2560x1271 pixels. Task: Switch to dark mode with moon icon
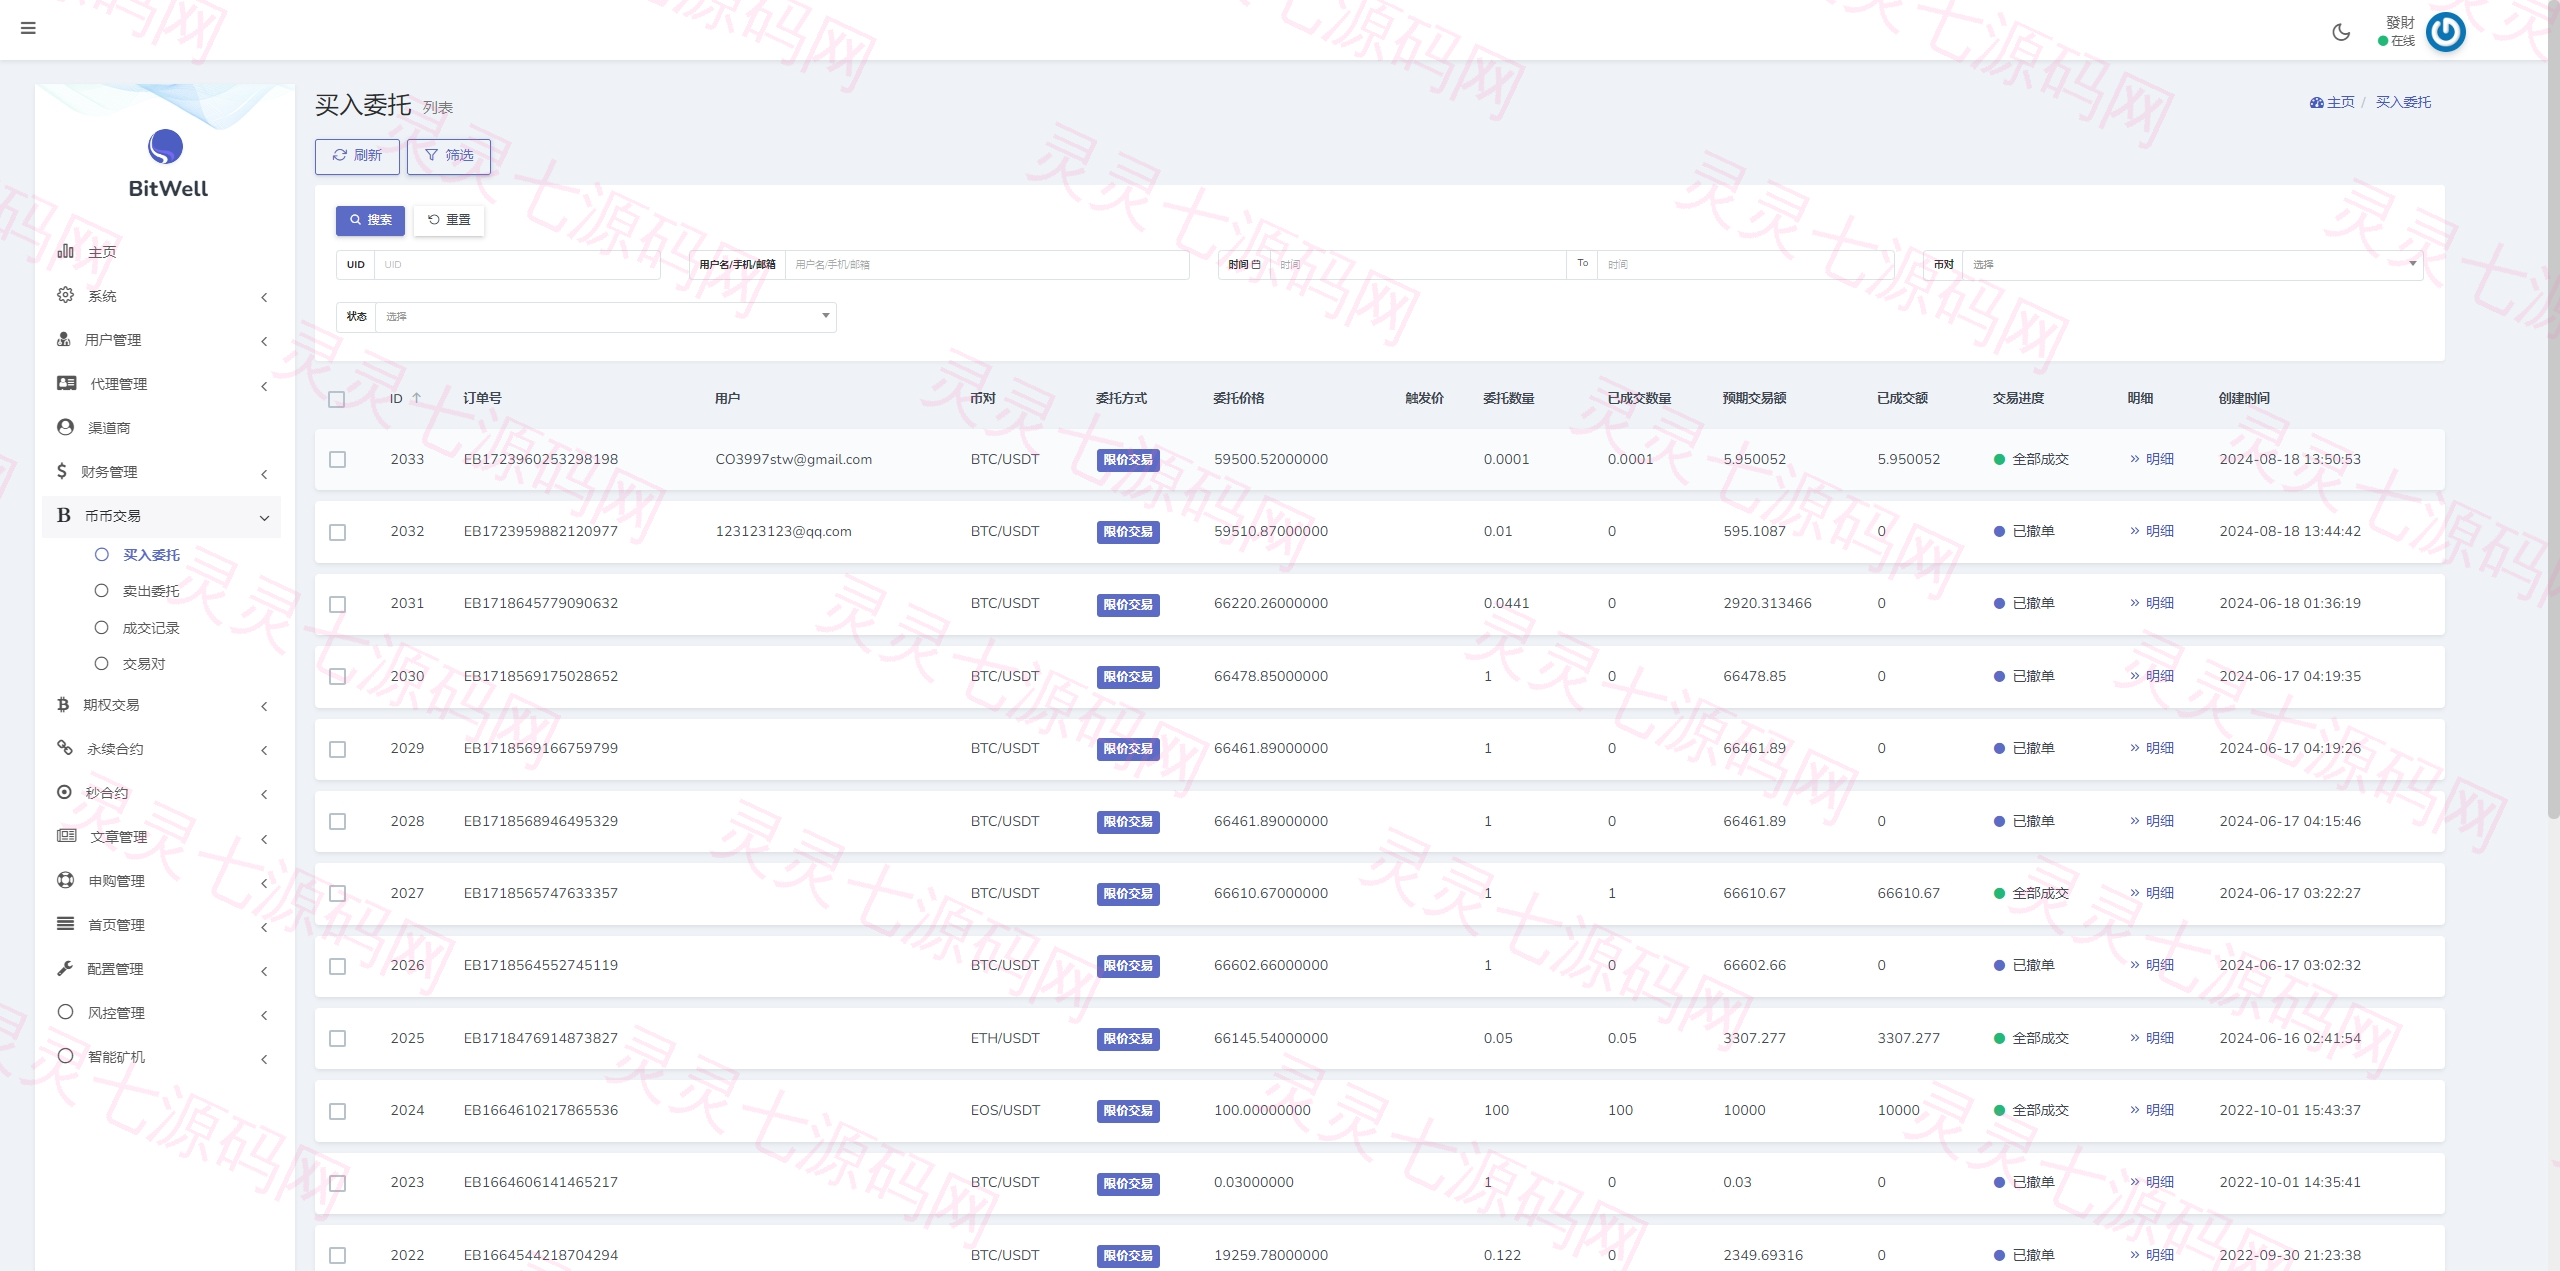pos(2341,32)
